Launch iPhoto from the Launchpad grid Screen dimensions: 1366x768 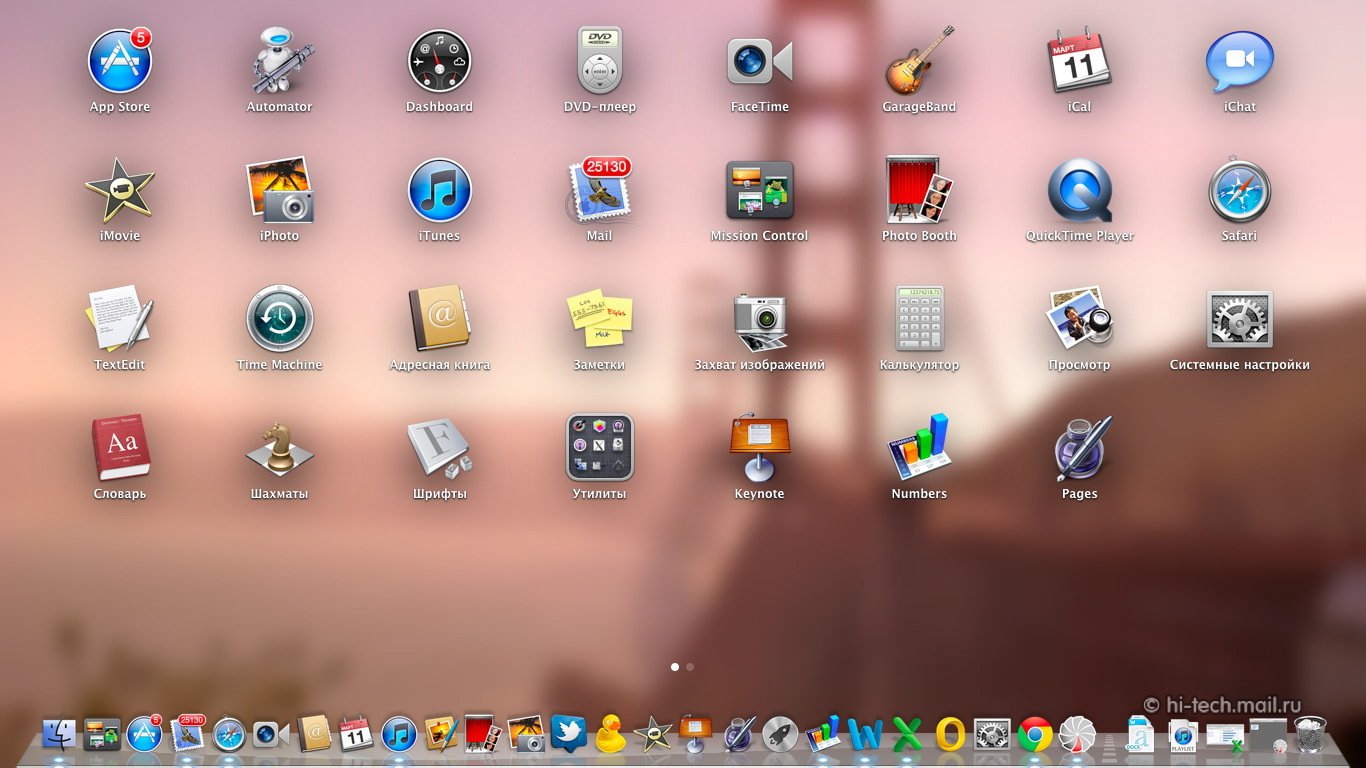point(280,190)
